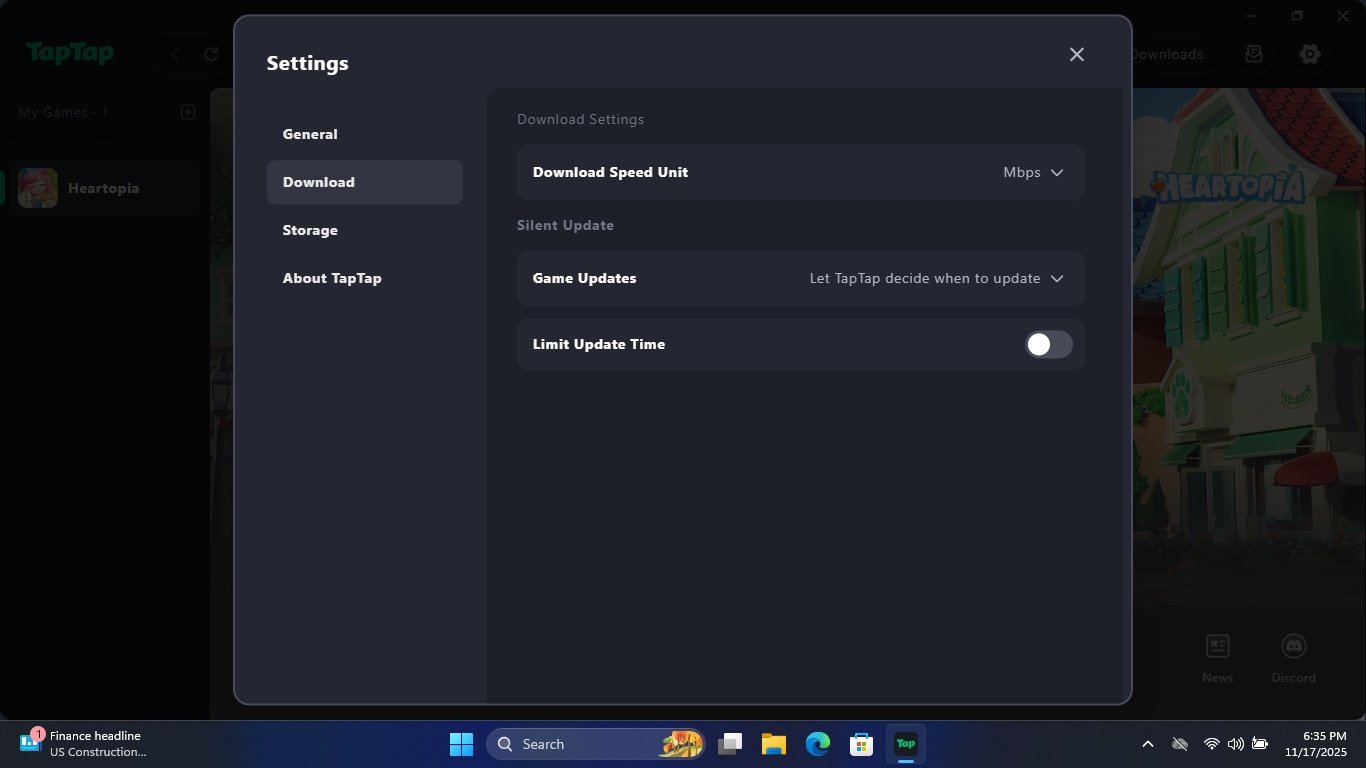Open the Download Speed Unit dropdown
Viewport: 1366px width, 768px height.
[1034, 172]
